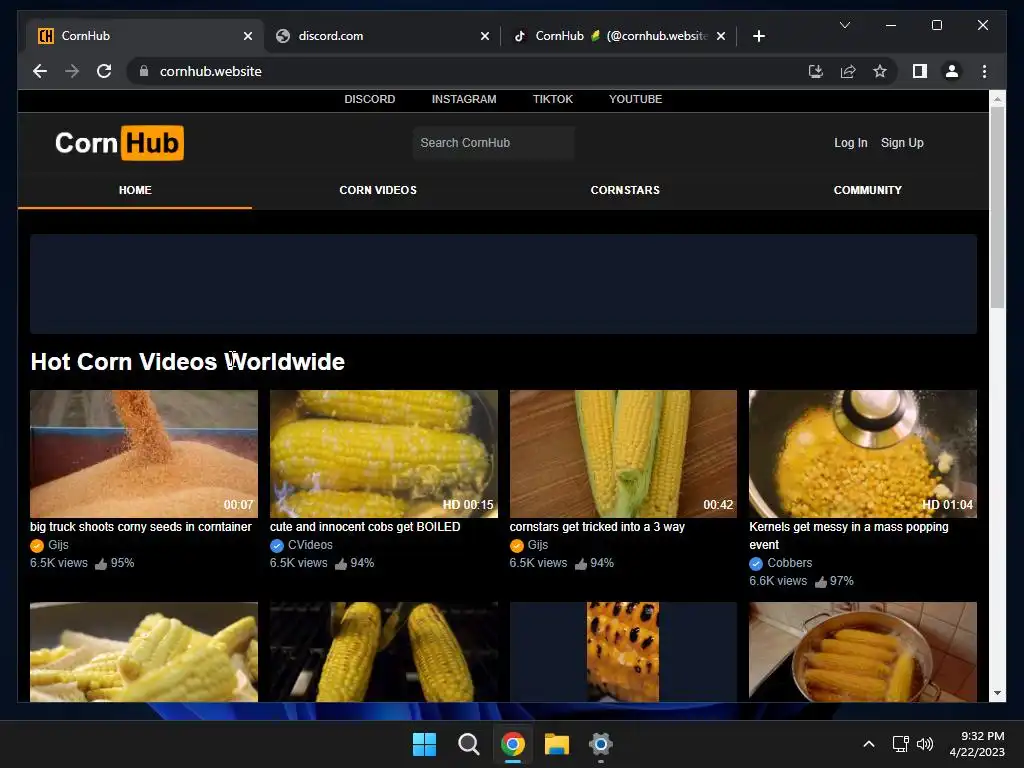Toggle the browser side panel icon

920,71
